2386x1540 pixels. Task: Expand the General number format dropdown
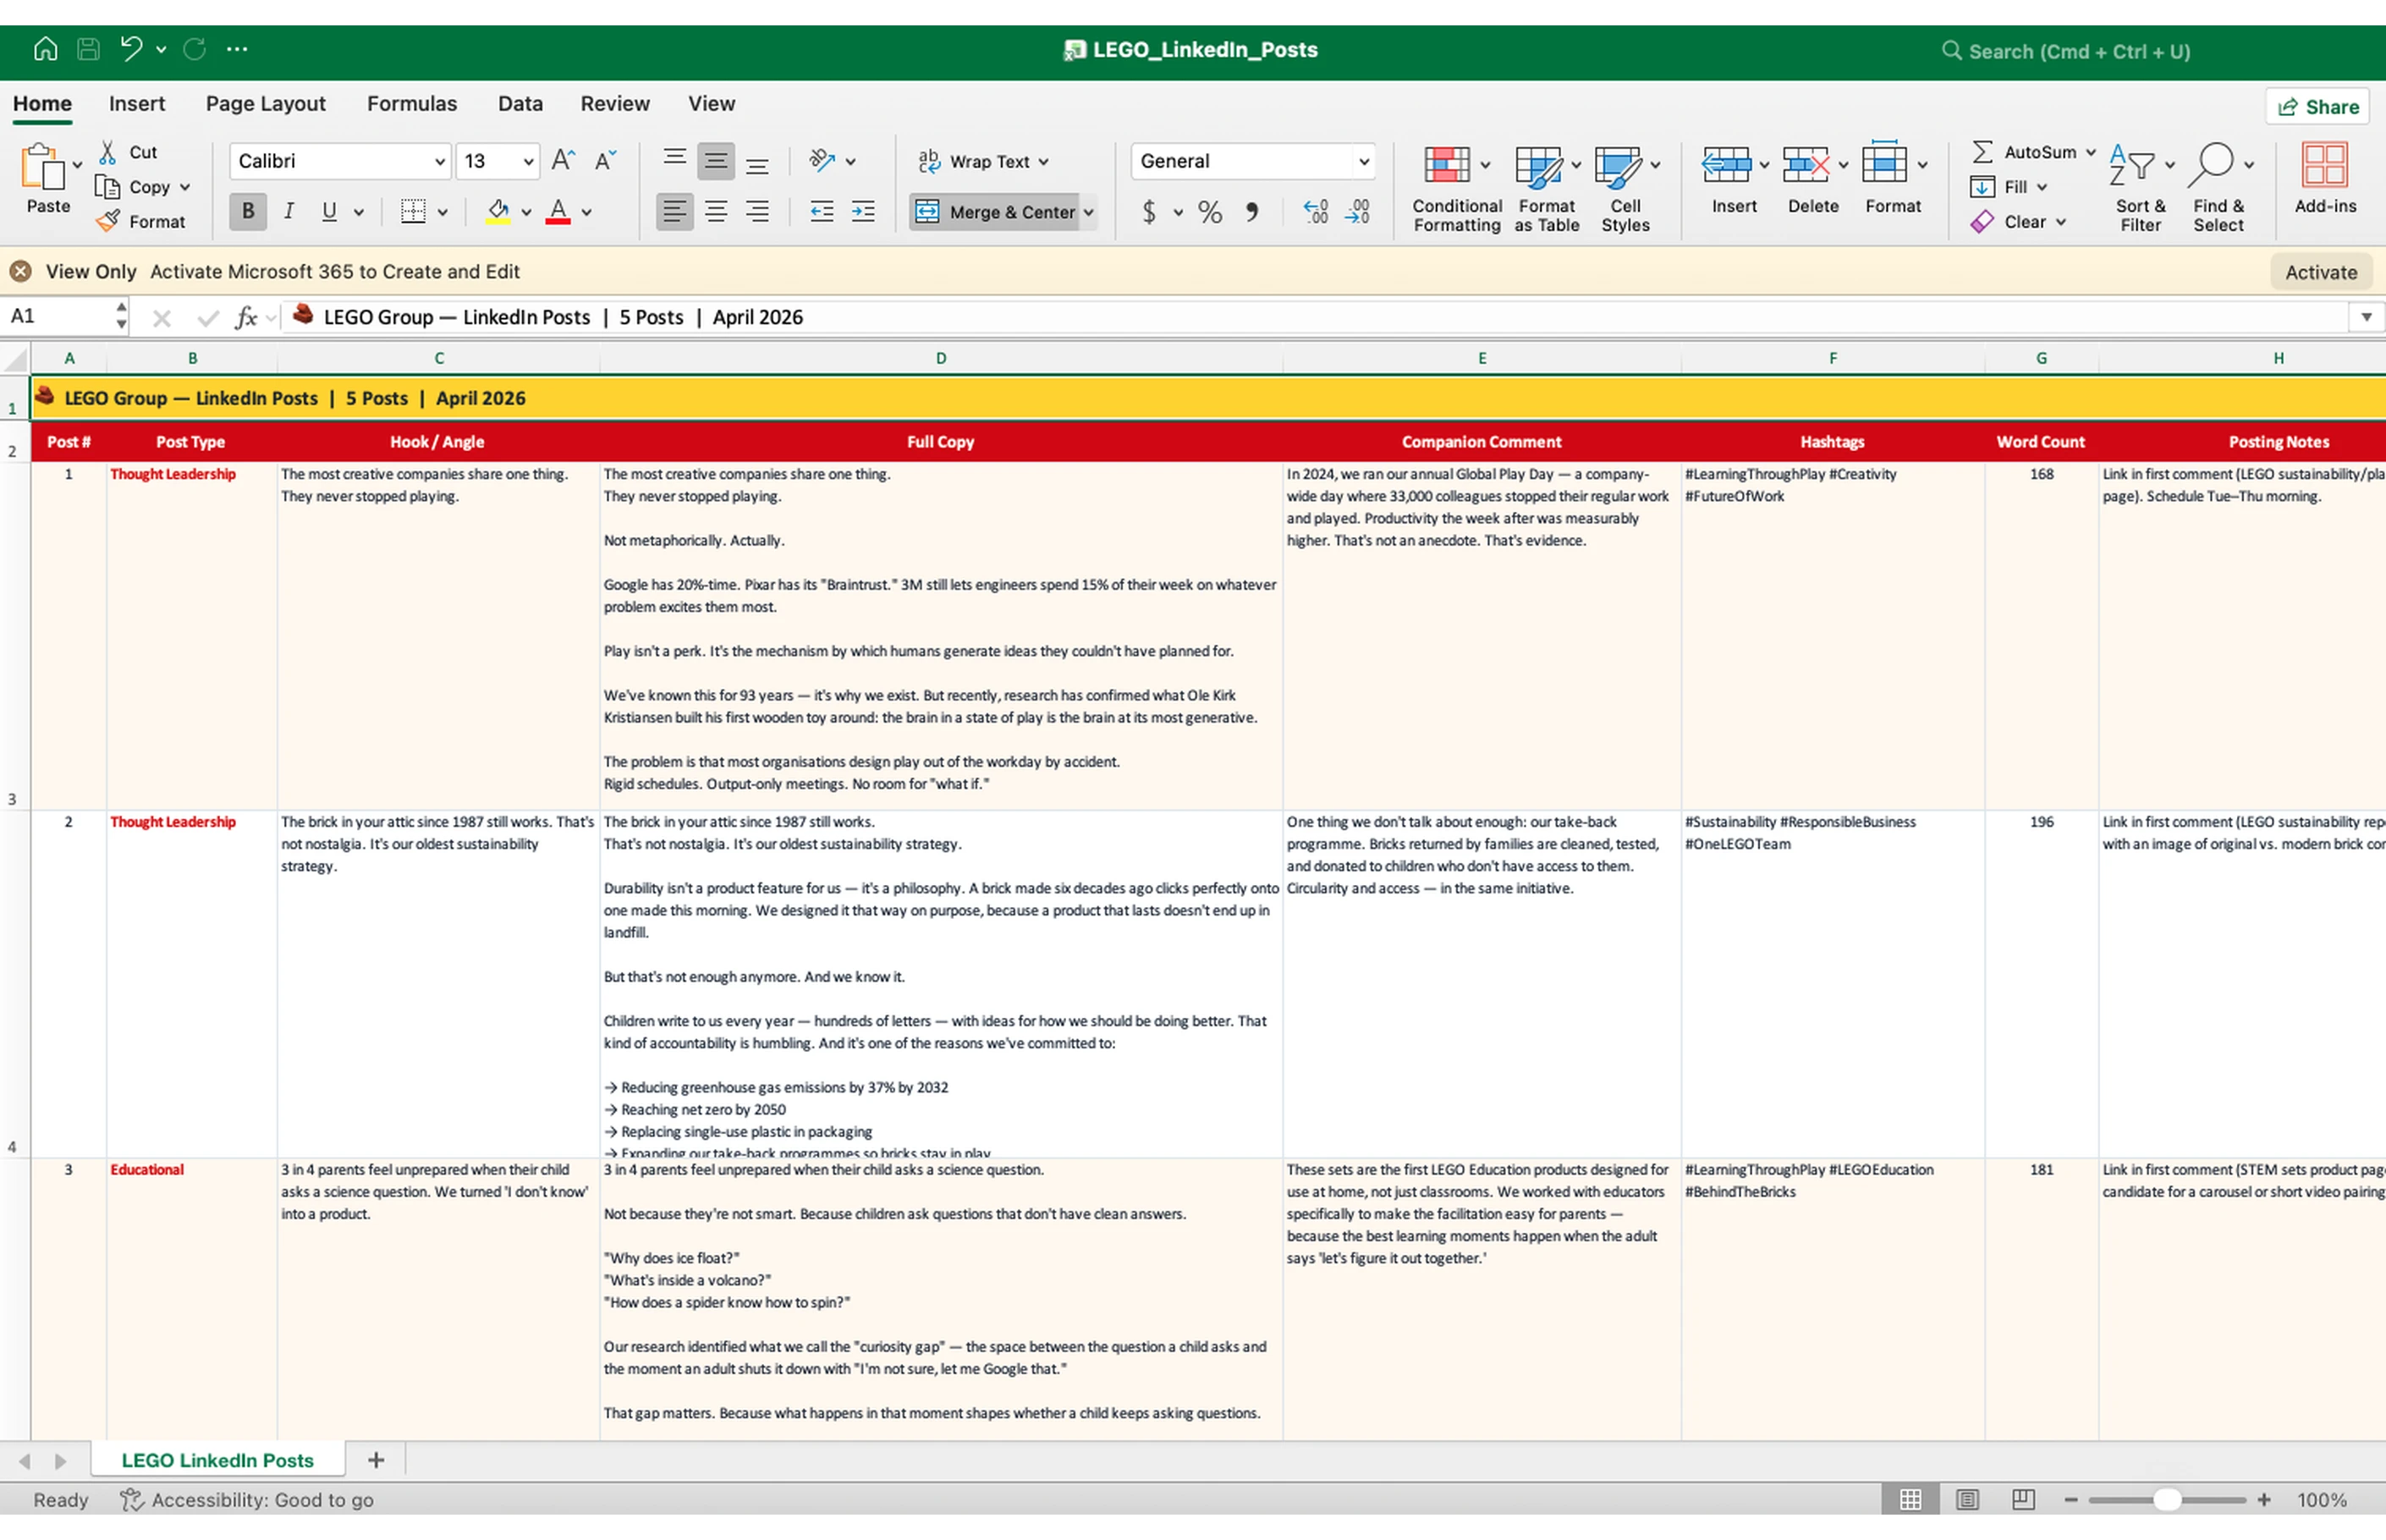(1362, 161)
